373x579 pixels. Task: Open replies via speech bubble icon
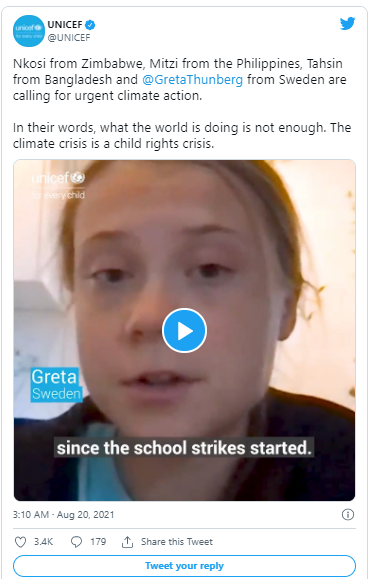click(x=76, y=542)
